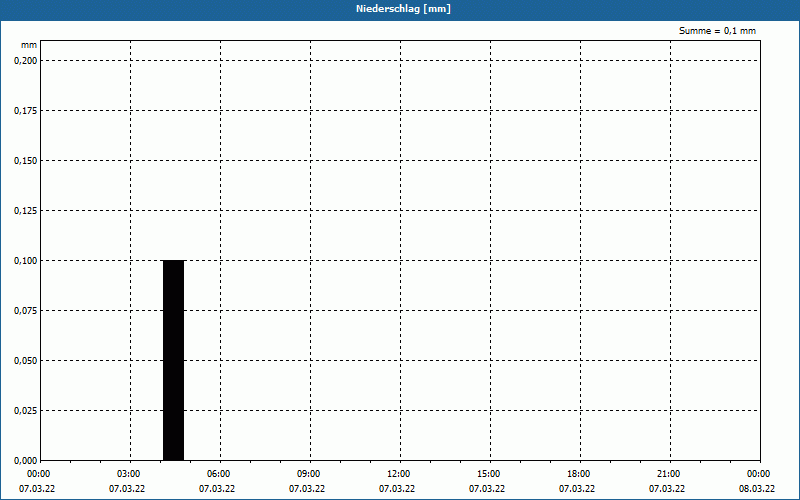800x500 pixels.
Task: Select the 0,050 y-axis label
Action: [26, 361]
